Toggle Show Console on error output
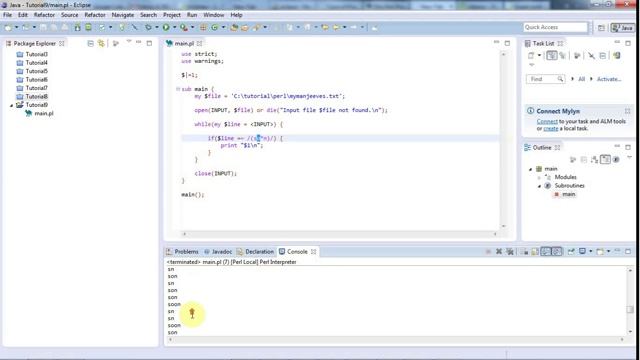640x360 pixels. (557, 251)
